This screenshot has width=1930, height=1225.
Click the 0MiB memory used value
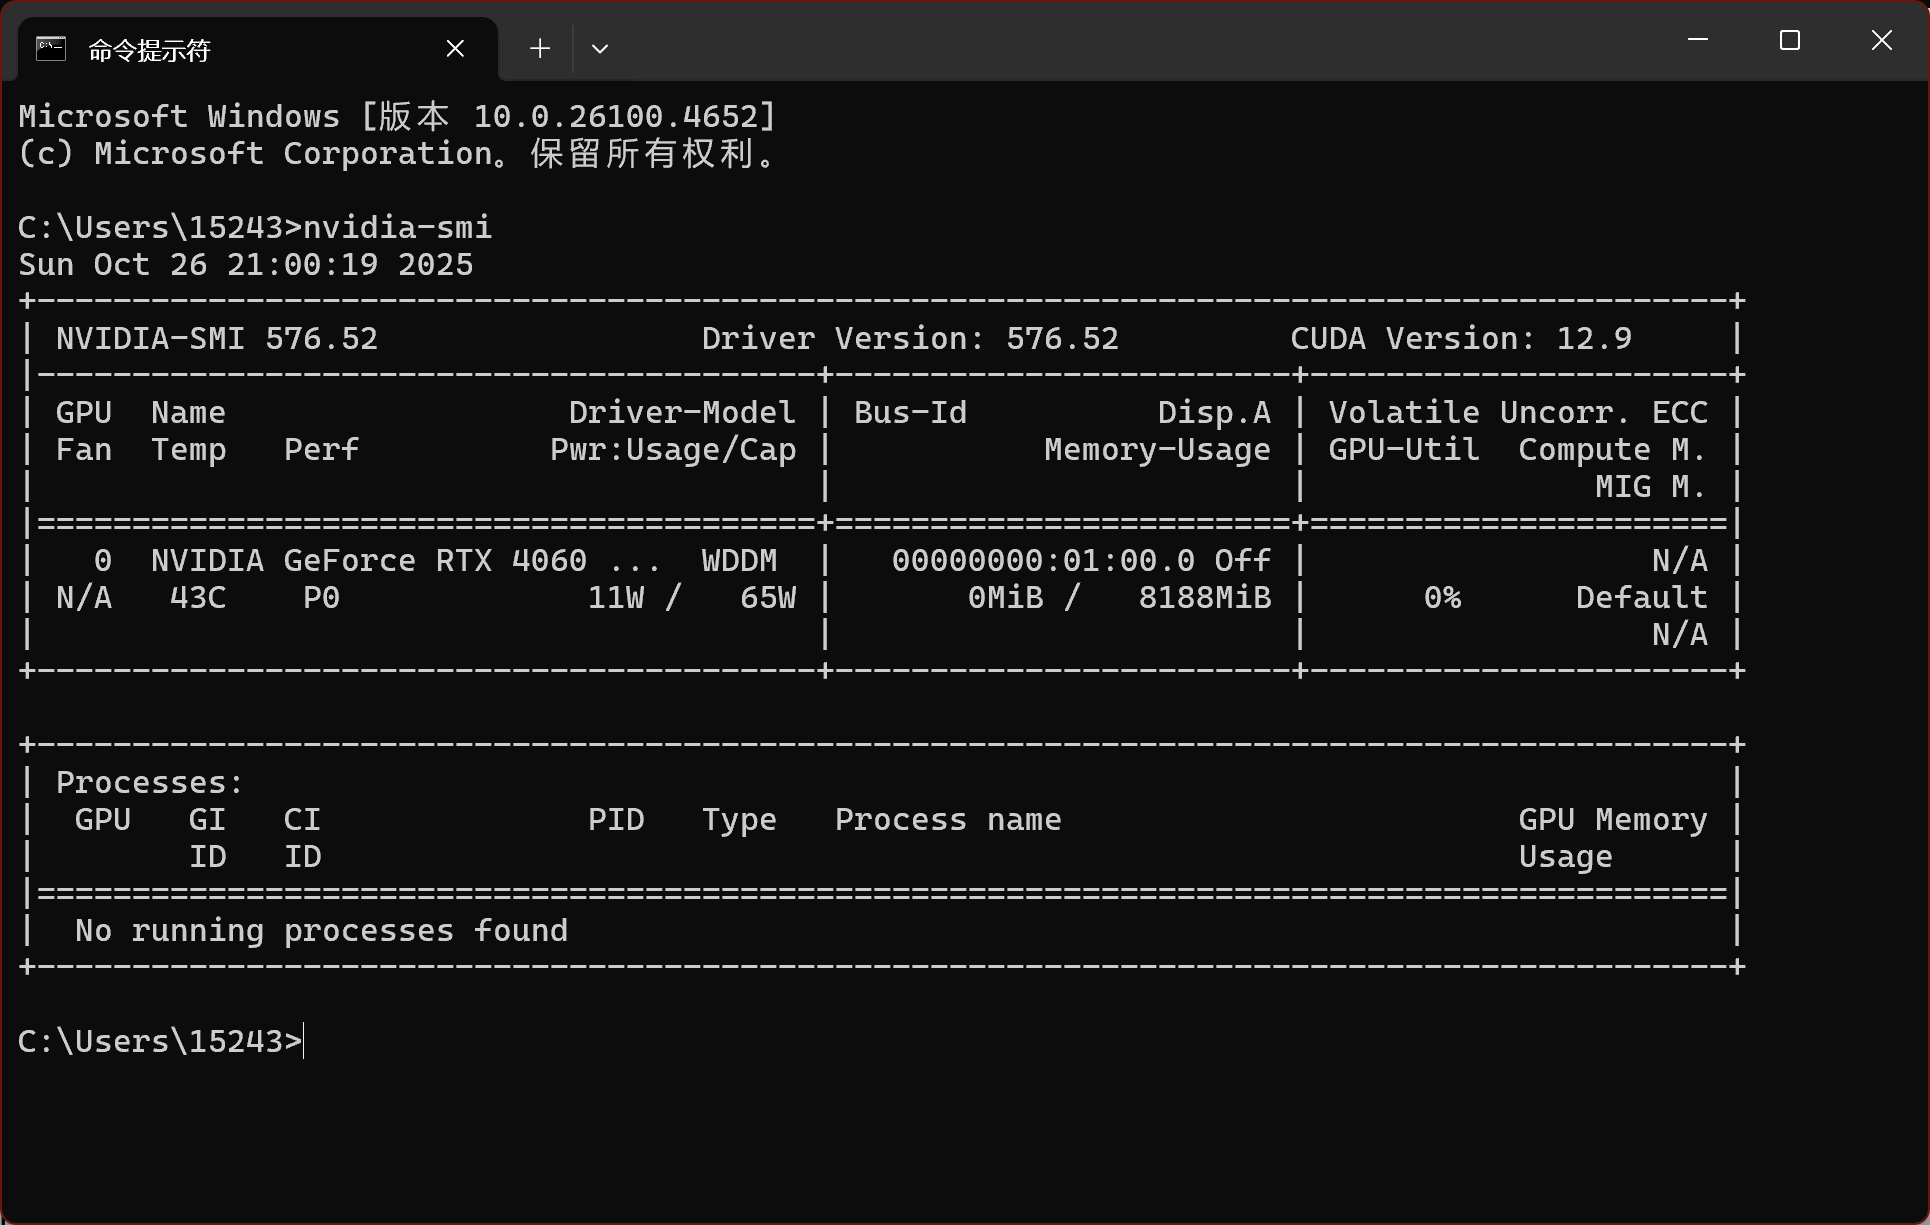coord(1005,598)
